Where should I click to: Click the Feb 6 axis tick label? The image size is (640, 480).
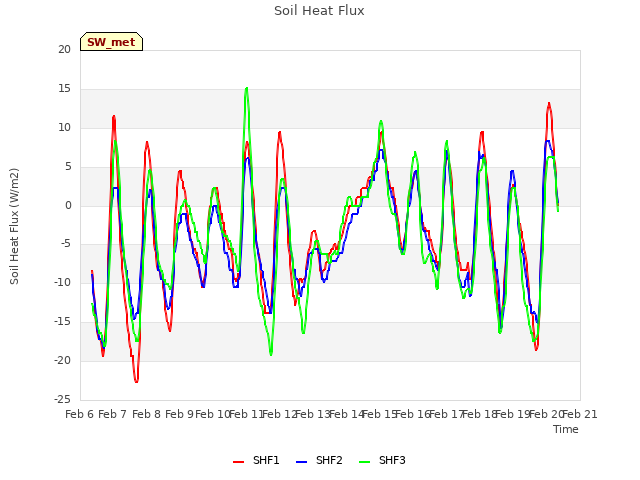point(80,415)
